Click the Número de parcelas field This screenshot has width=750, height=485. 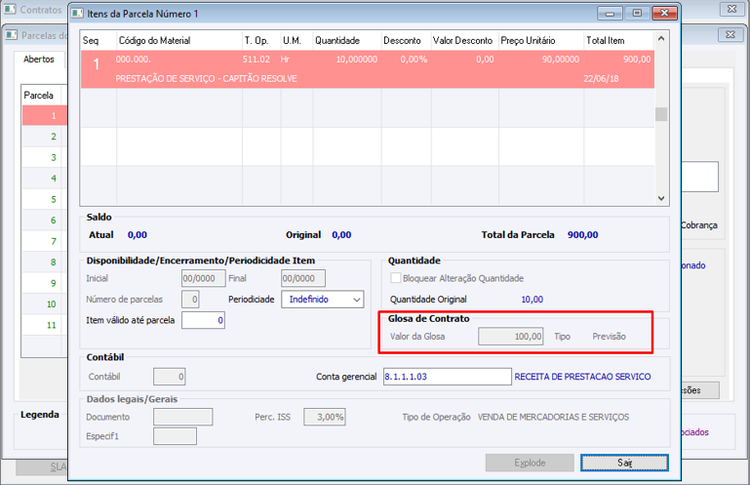coord(190,299)
